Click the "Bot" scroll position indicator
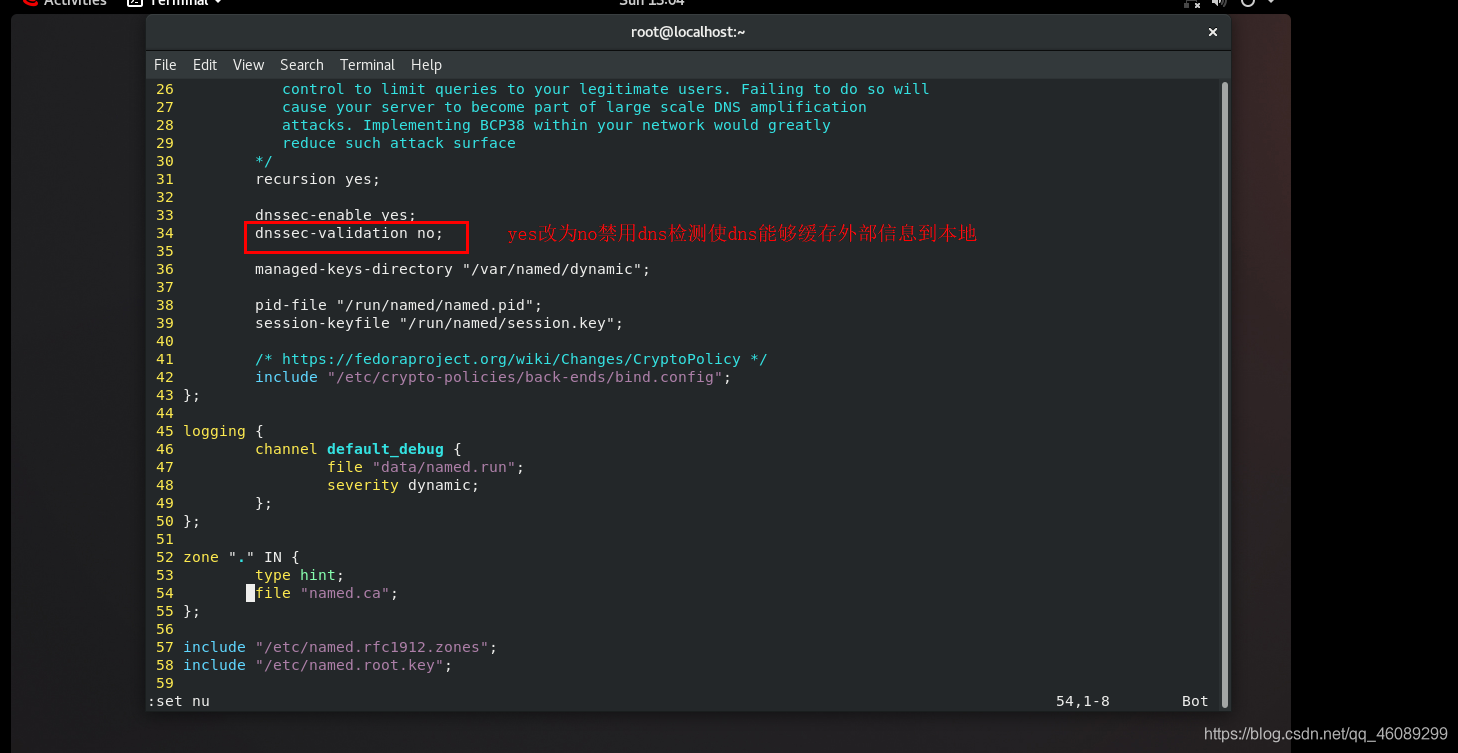 click(x=1195, y=701)
